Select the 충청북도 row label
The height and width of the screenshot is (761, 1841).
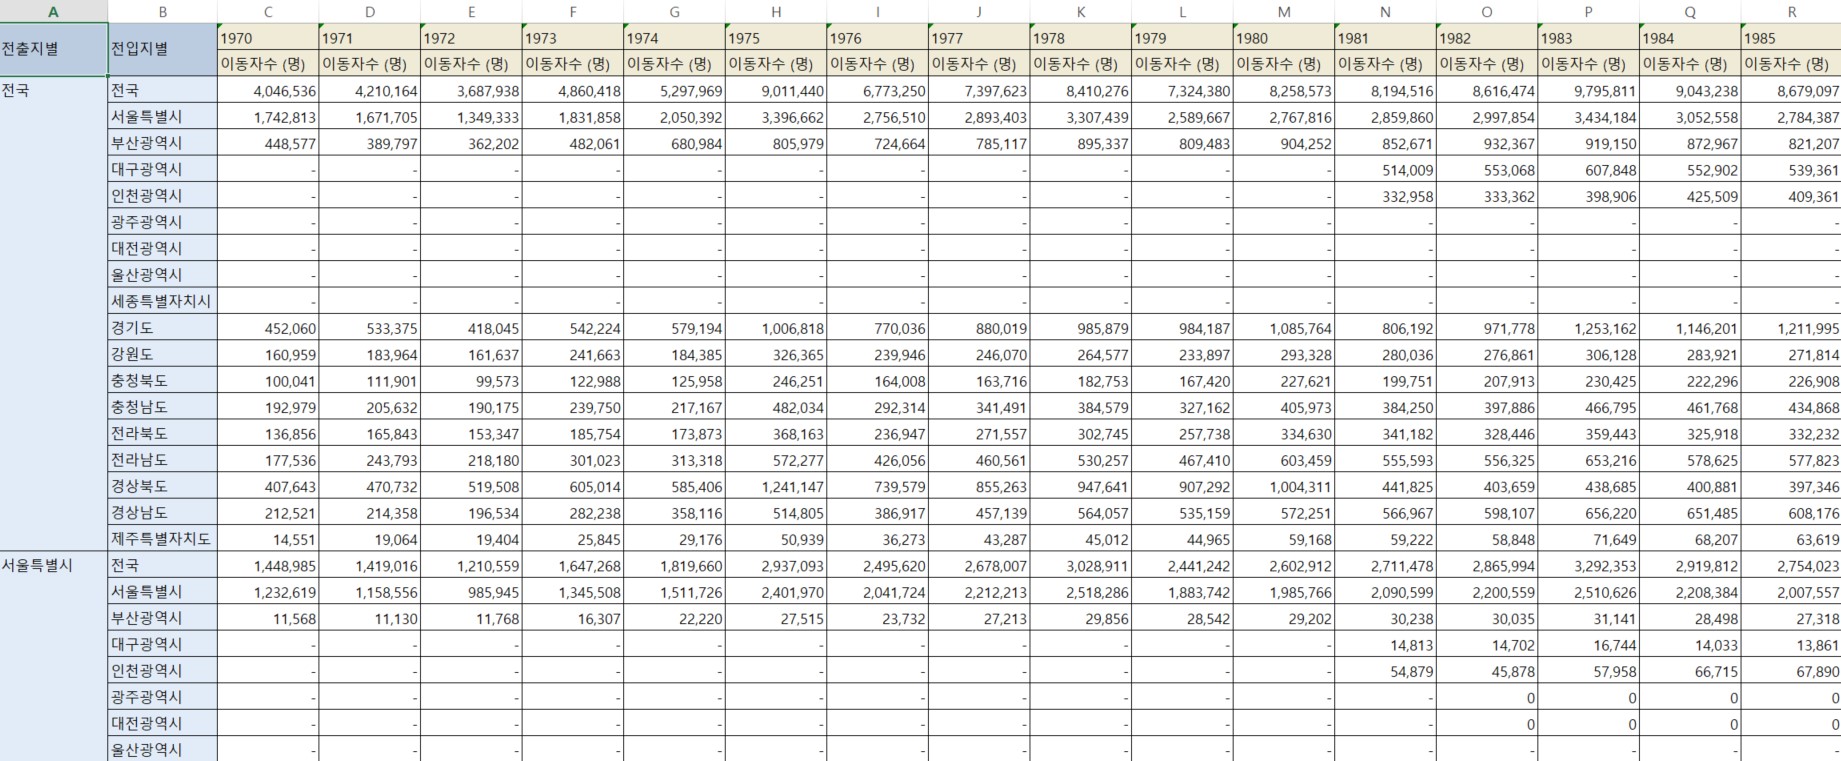pos(163,381)
